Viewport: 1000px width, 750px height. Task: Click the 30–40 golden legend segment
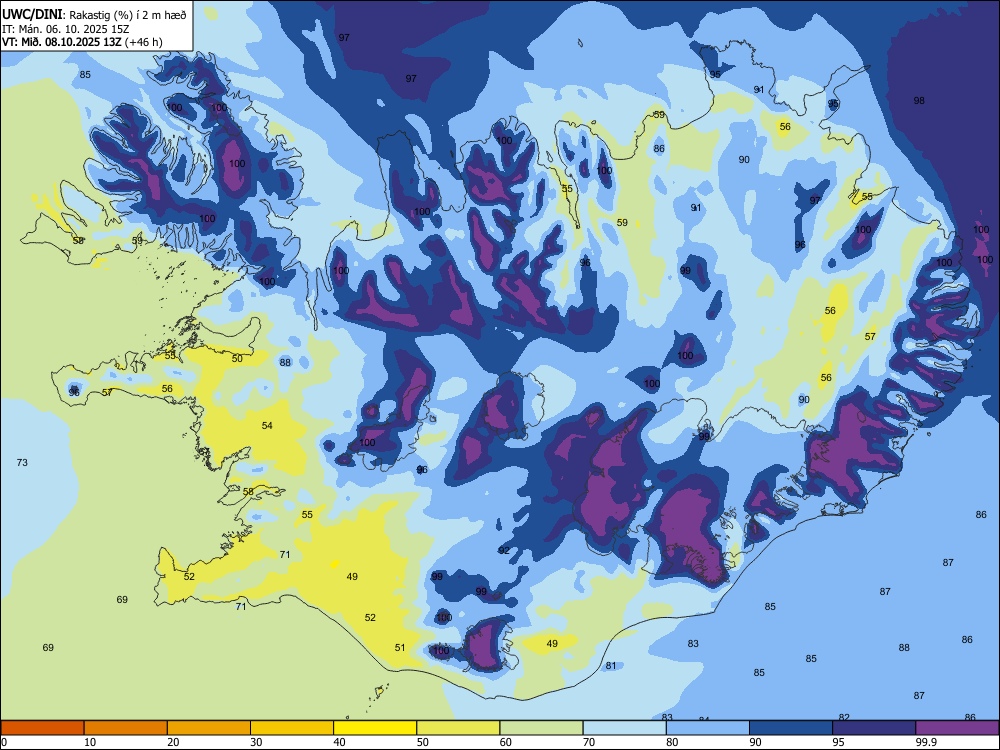[x=292, y=728]
